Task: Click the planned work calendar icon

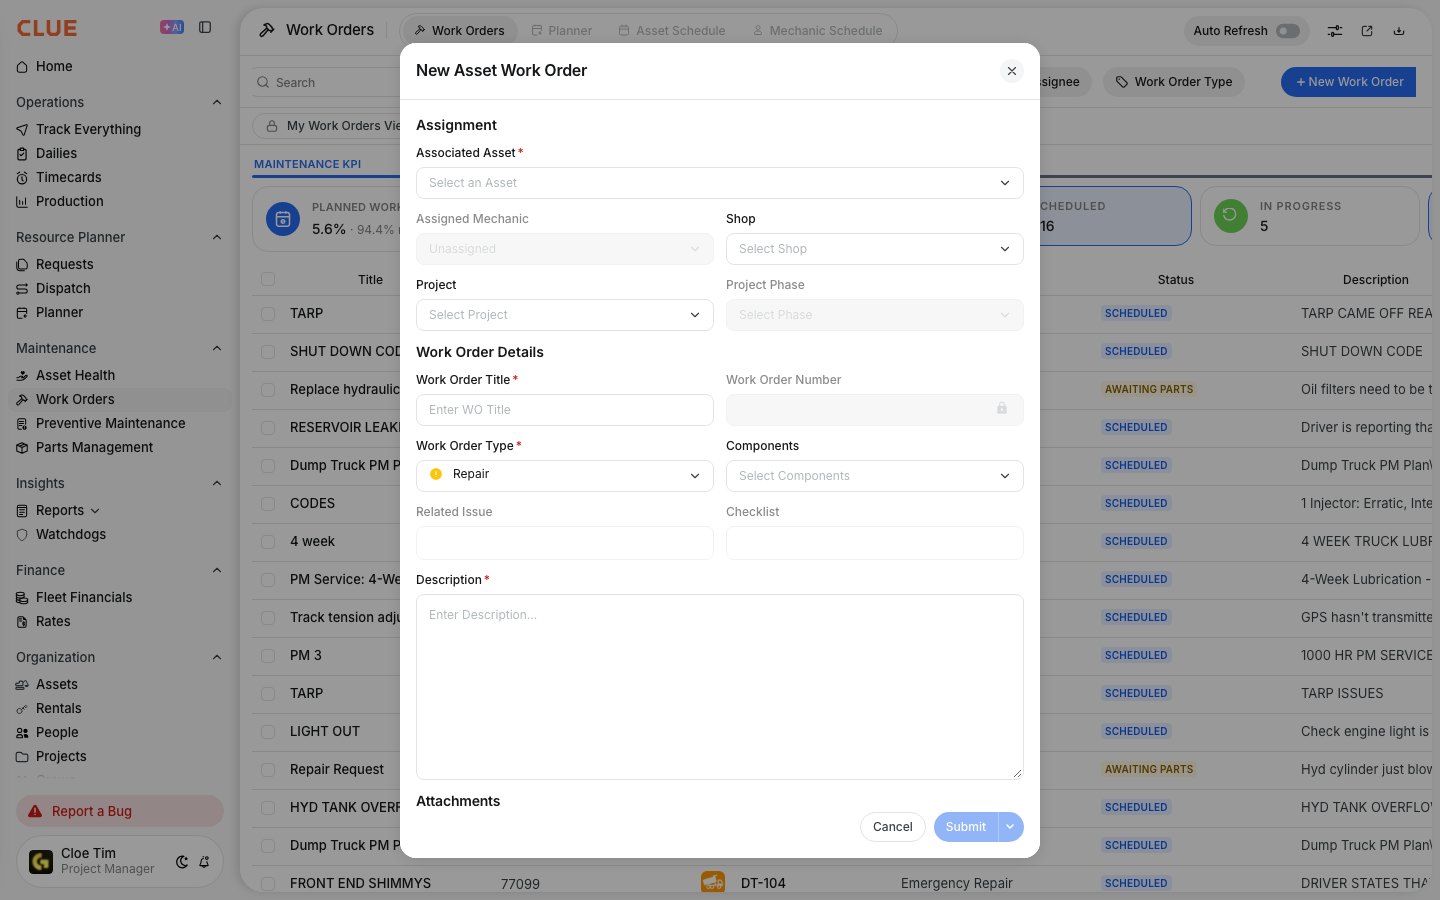Action: pos(283,218)
